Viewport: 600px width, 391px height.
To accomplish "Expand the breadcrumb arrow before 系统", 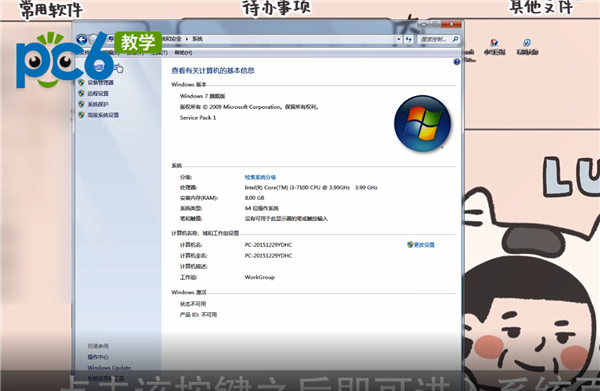I will (187, 39).
